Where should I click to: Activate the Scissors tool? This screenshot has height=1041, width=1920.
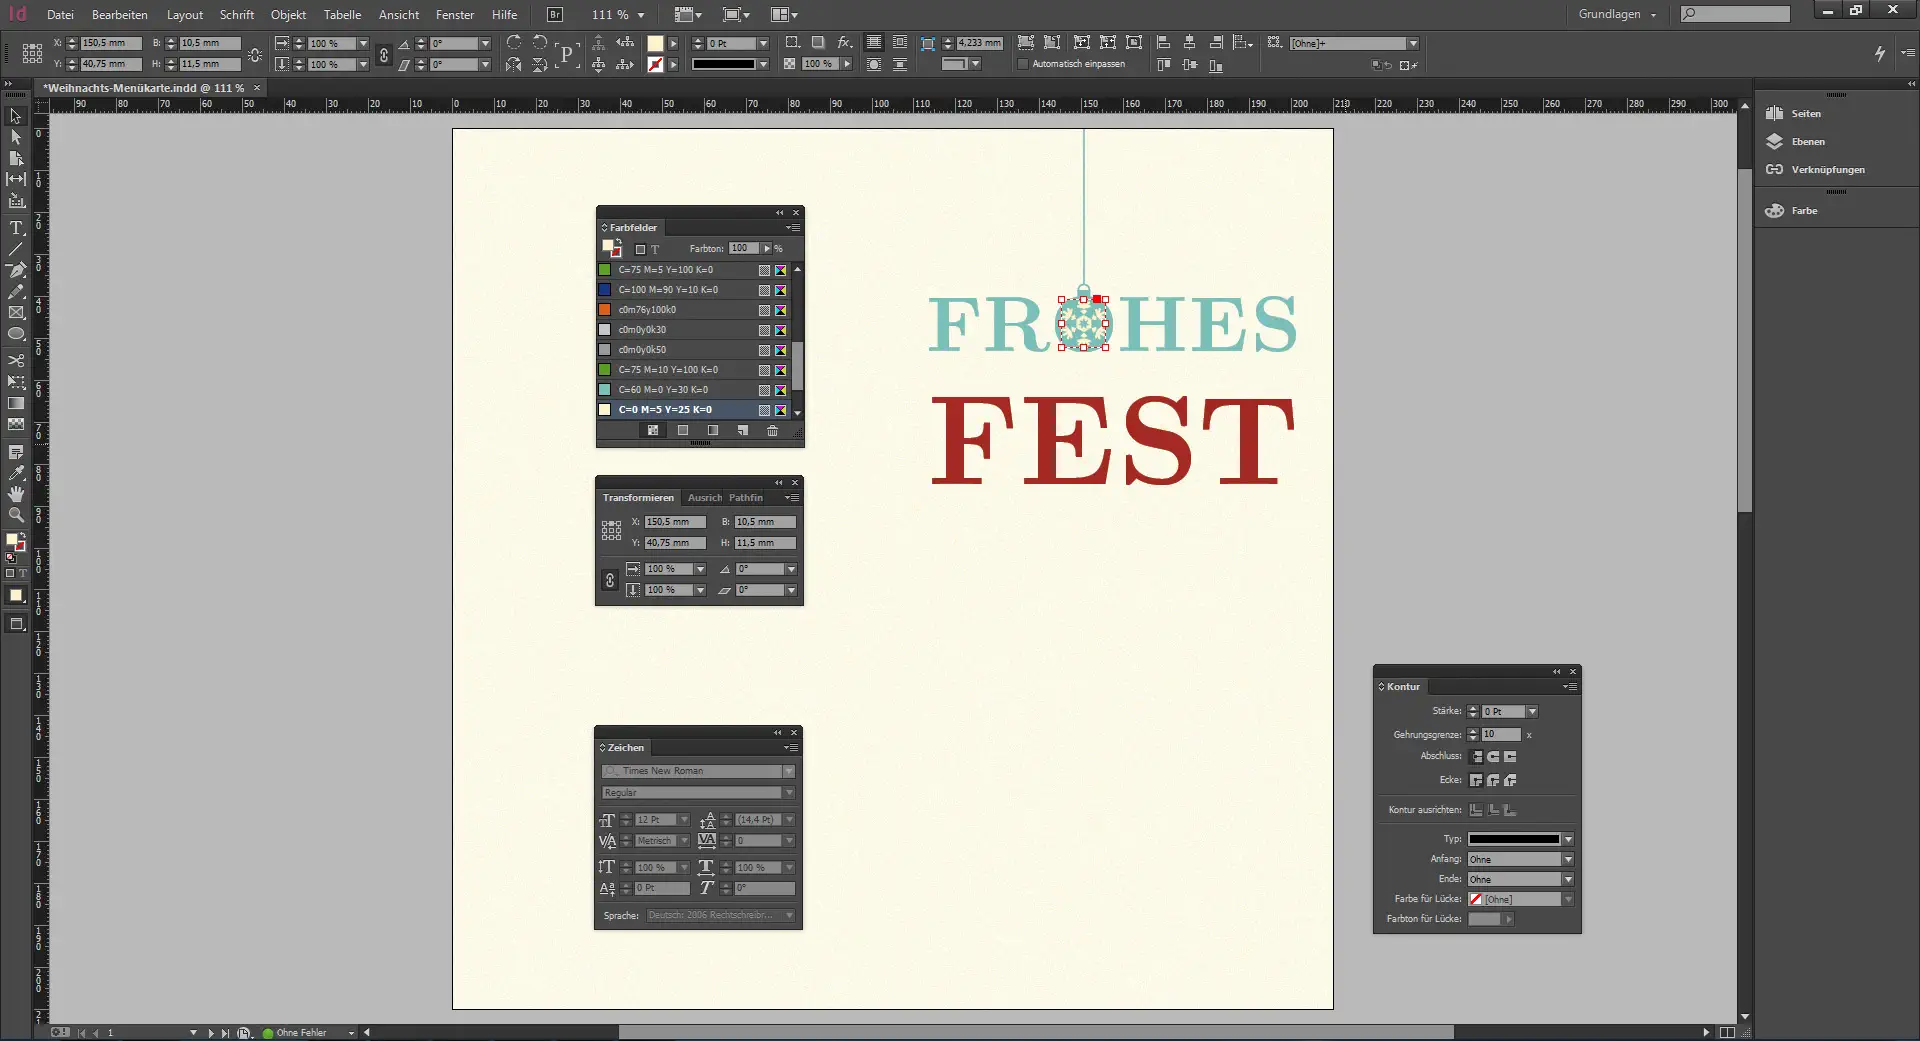point(16,360)
